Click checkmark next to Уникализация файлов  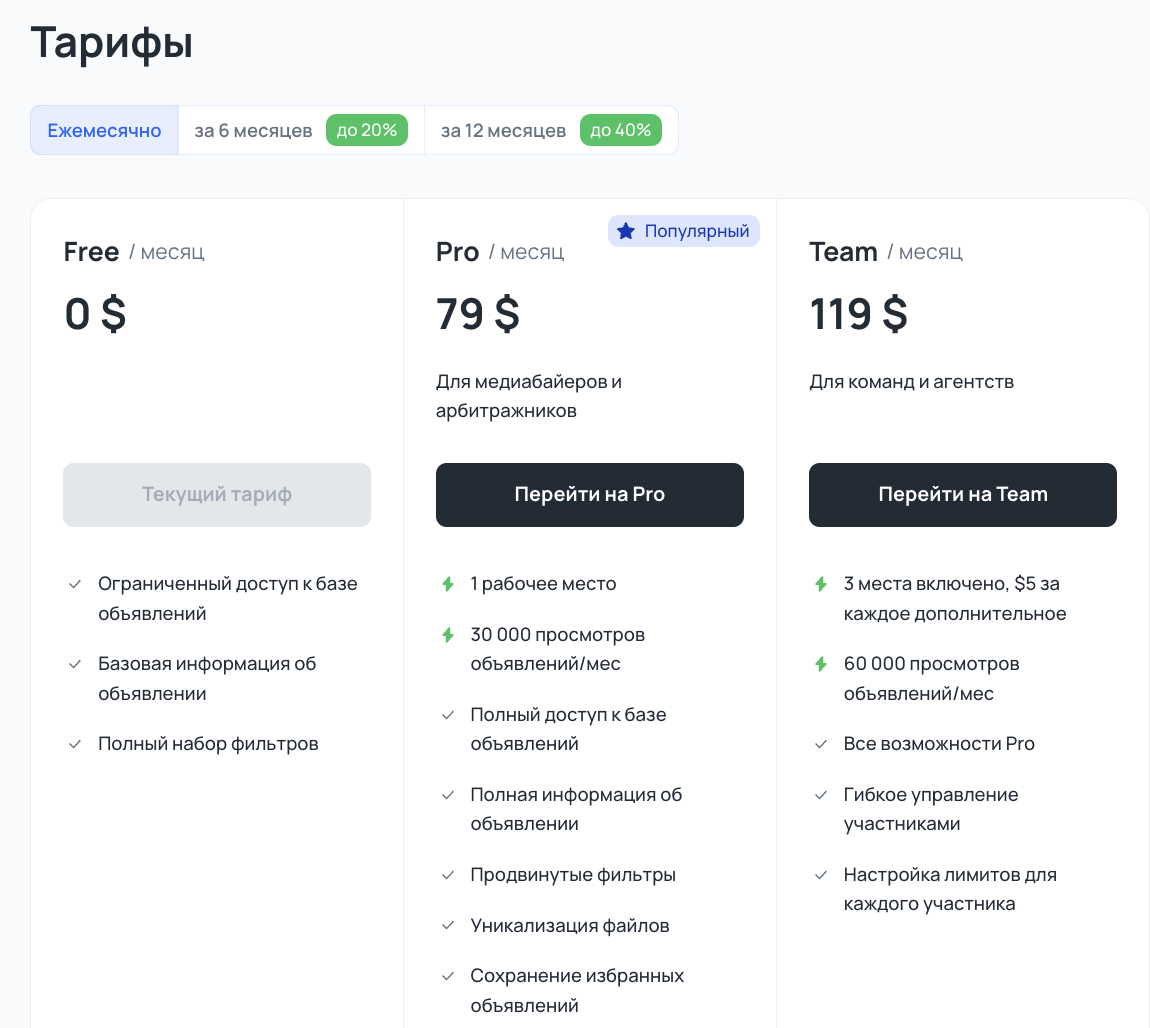click(448, 925)
